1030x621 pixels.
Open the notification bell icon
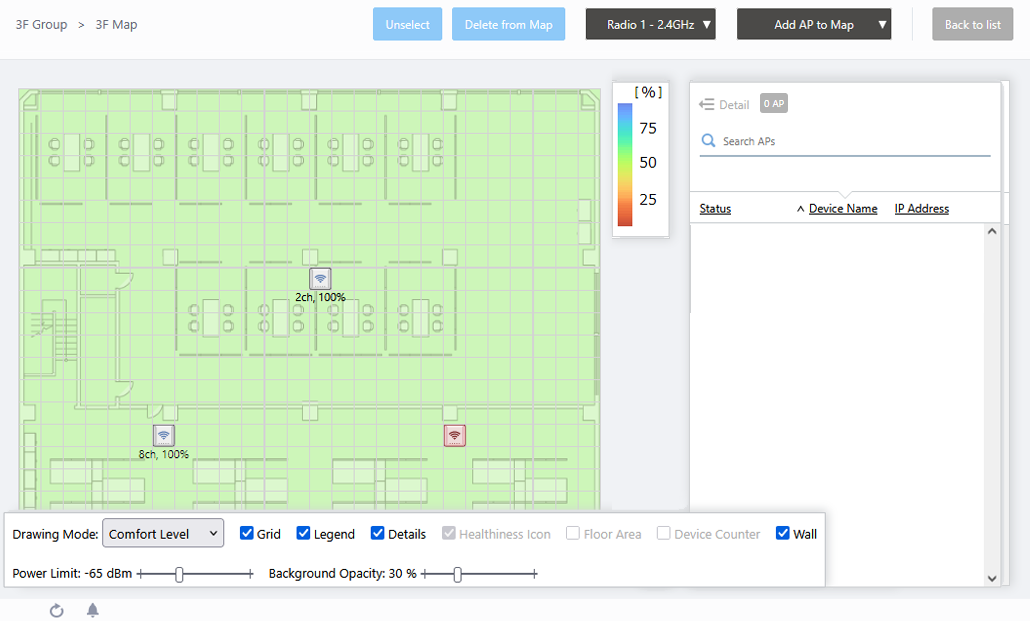coord(93,610)
